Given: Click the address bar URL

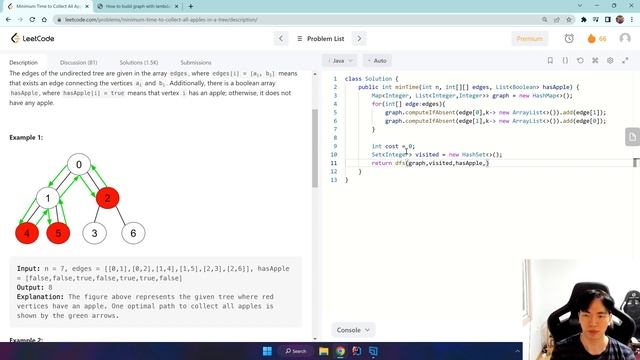Looking at the screenshot, I should (x=161, y=20).
